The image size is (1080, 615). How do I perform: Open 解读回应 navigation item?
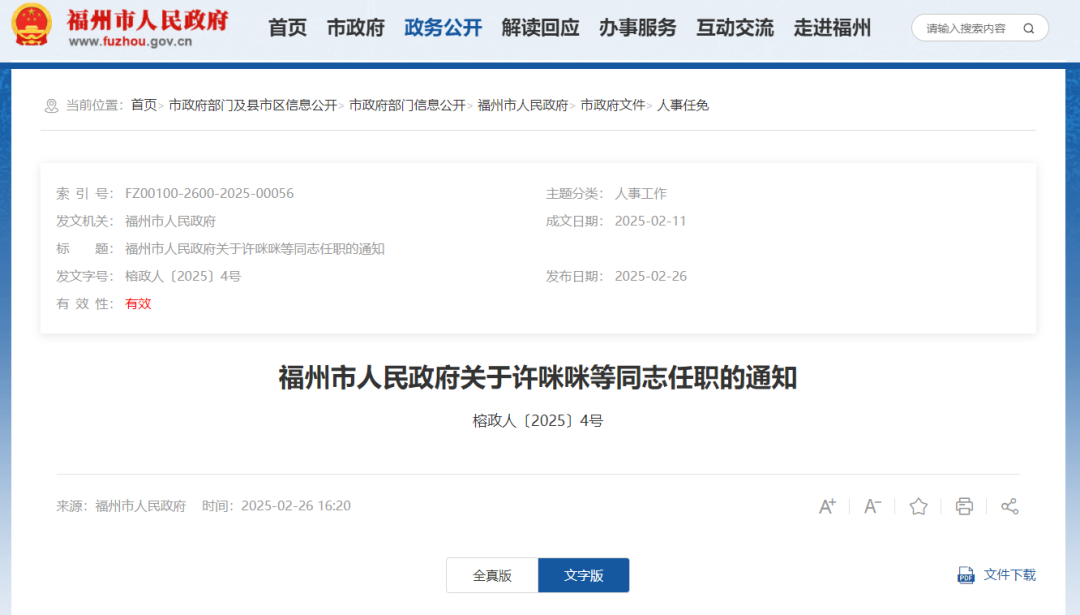coord(540,28)
